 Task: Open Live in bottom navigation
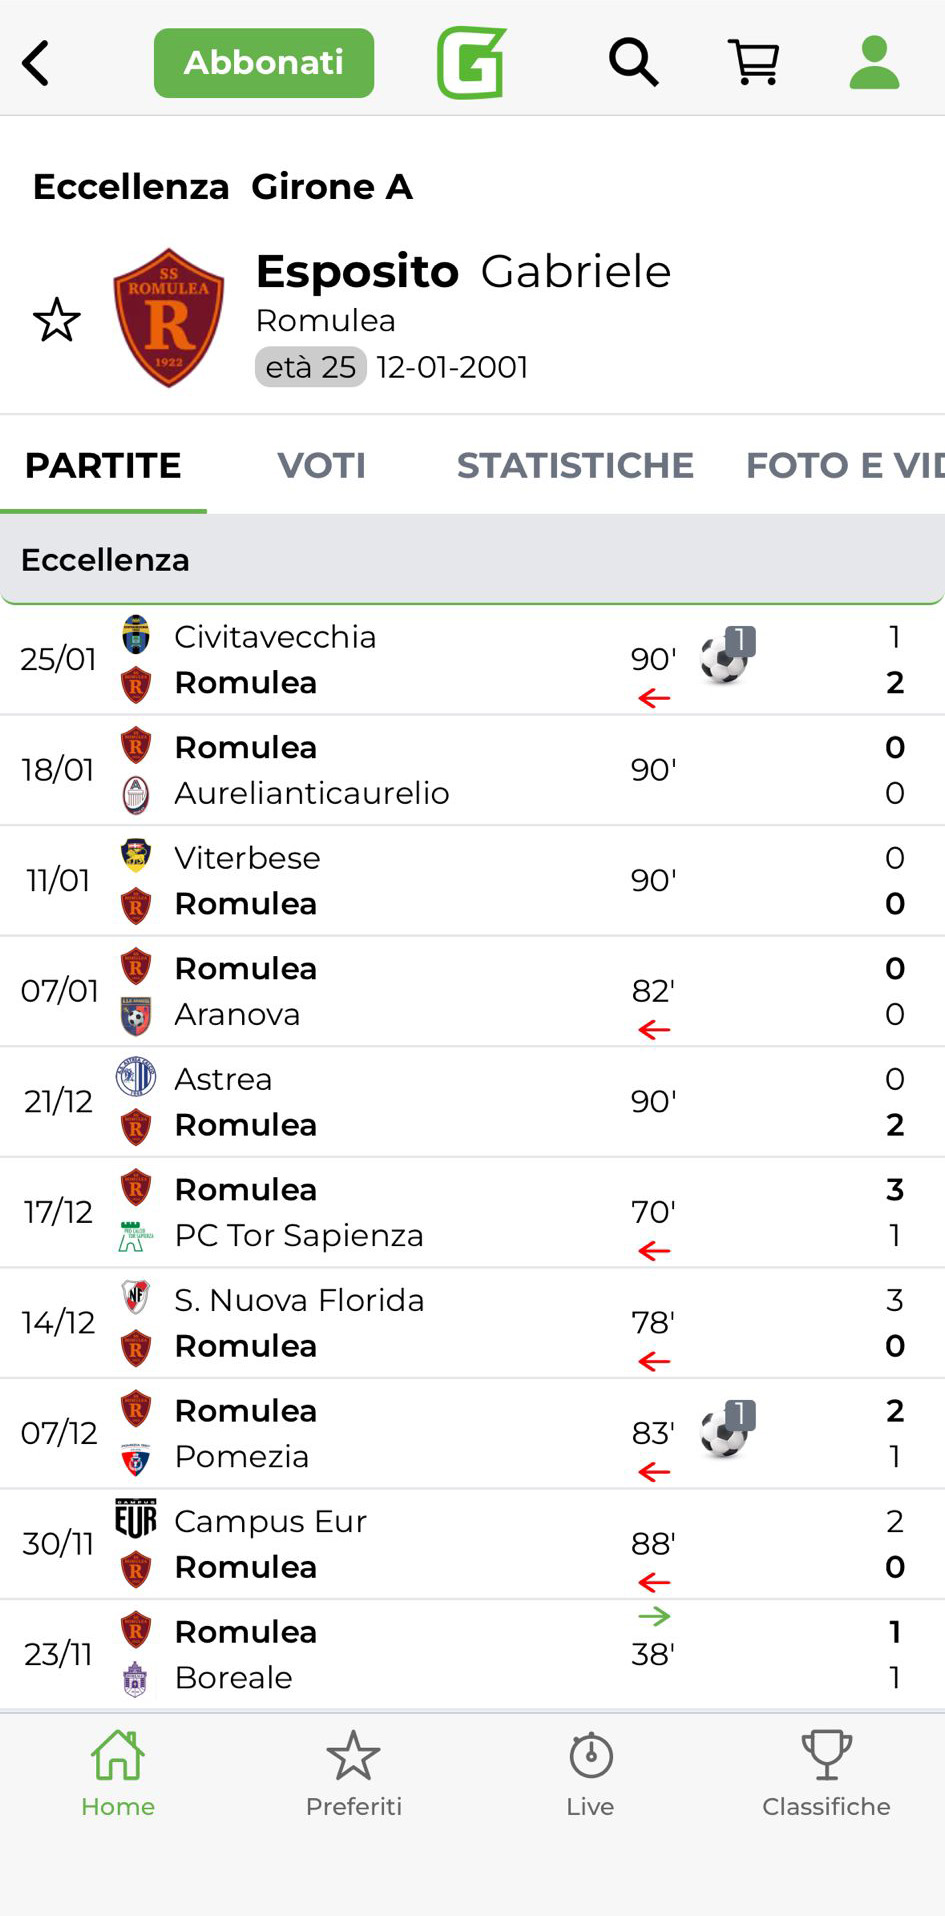click(x=590, y=1774)
